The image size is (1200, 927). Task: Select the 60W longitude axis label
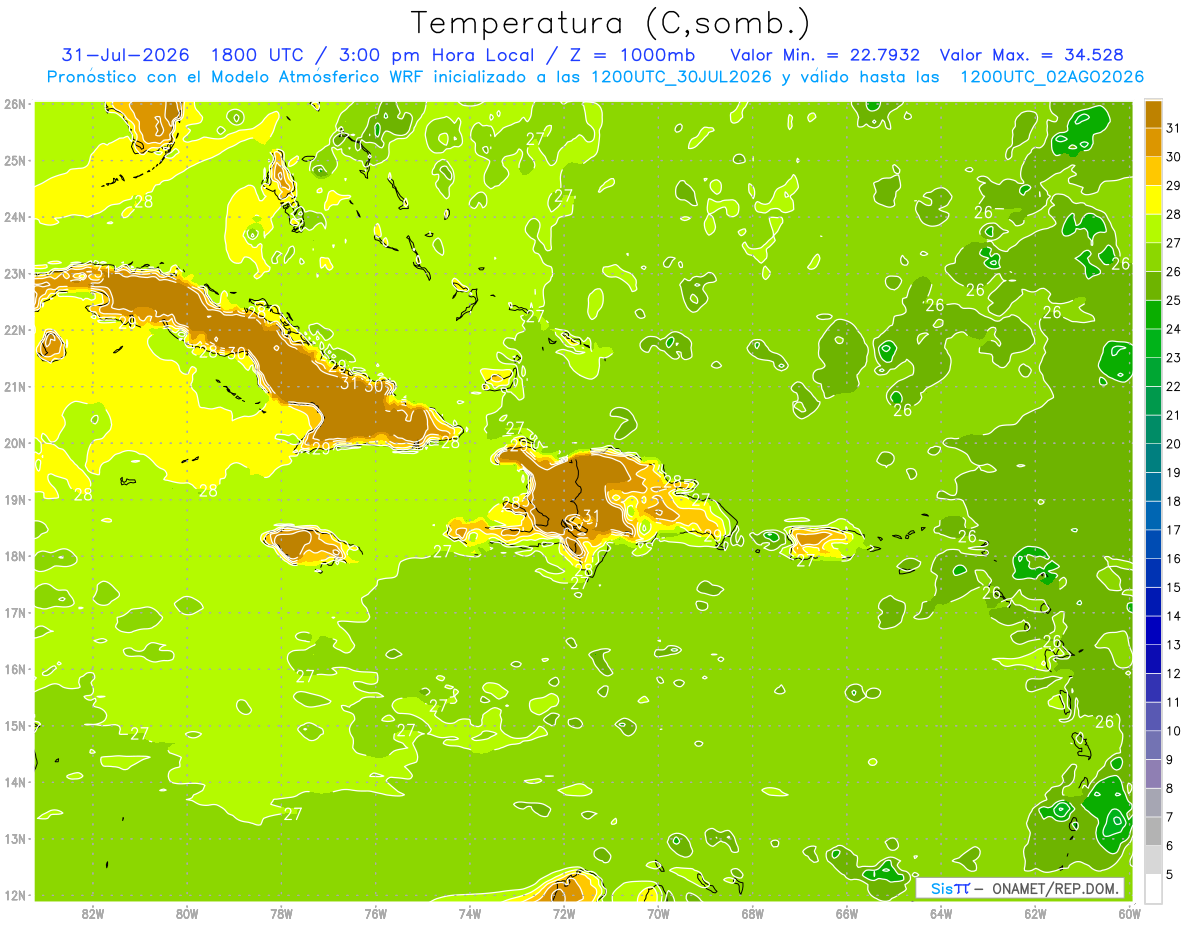[1129, 914]
